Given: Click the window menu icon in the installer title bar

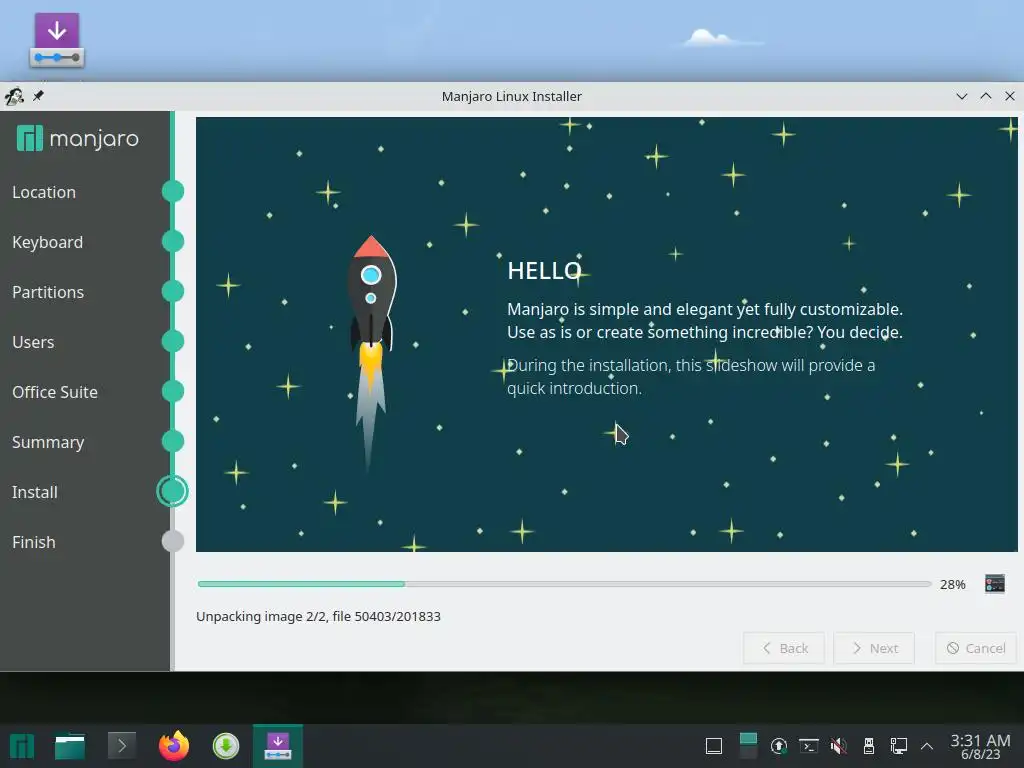Looking at the screenshot, I should coord(14,96).
